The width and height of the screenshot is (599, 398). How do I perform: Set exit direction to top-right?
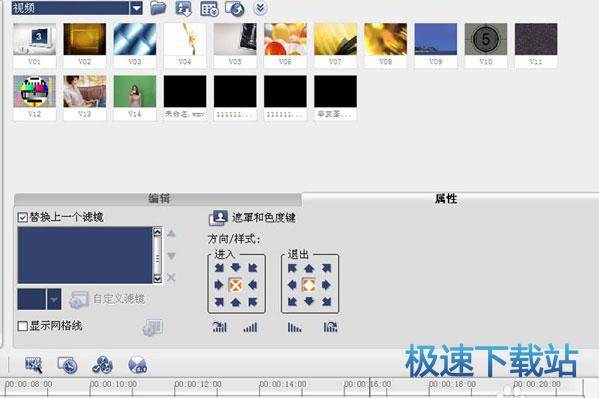click(326, 268)
